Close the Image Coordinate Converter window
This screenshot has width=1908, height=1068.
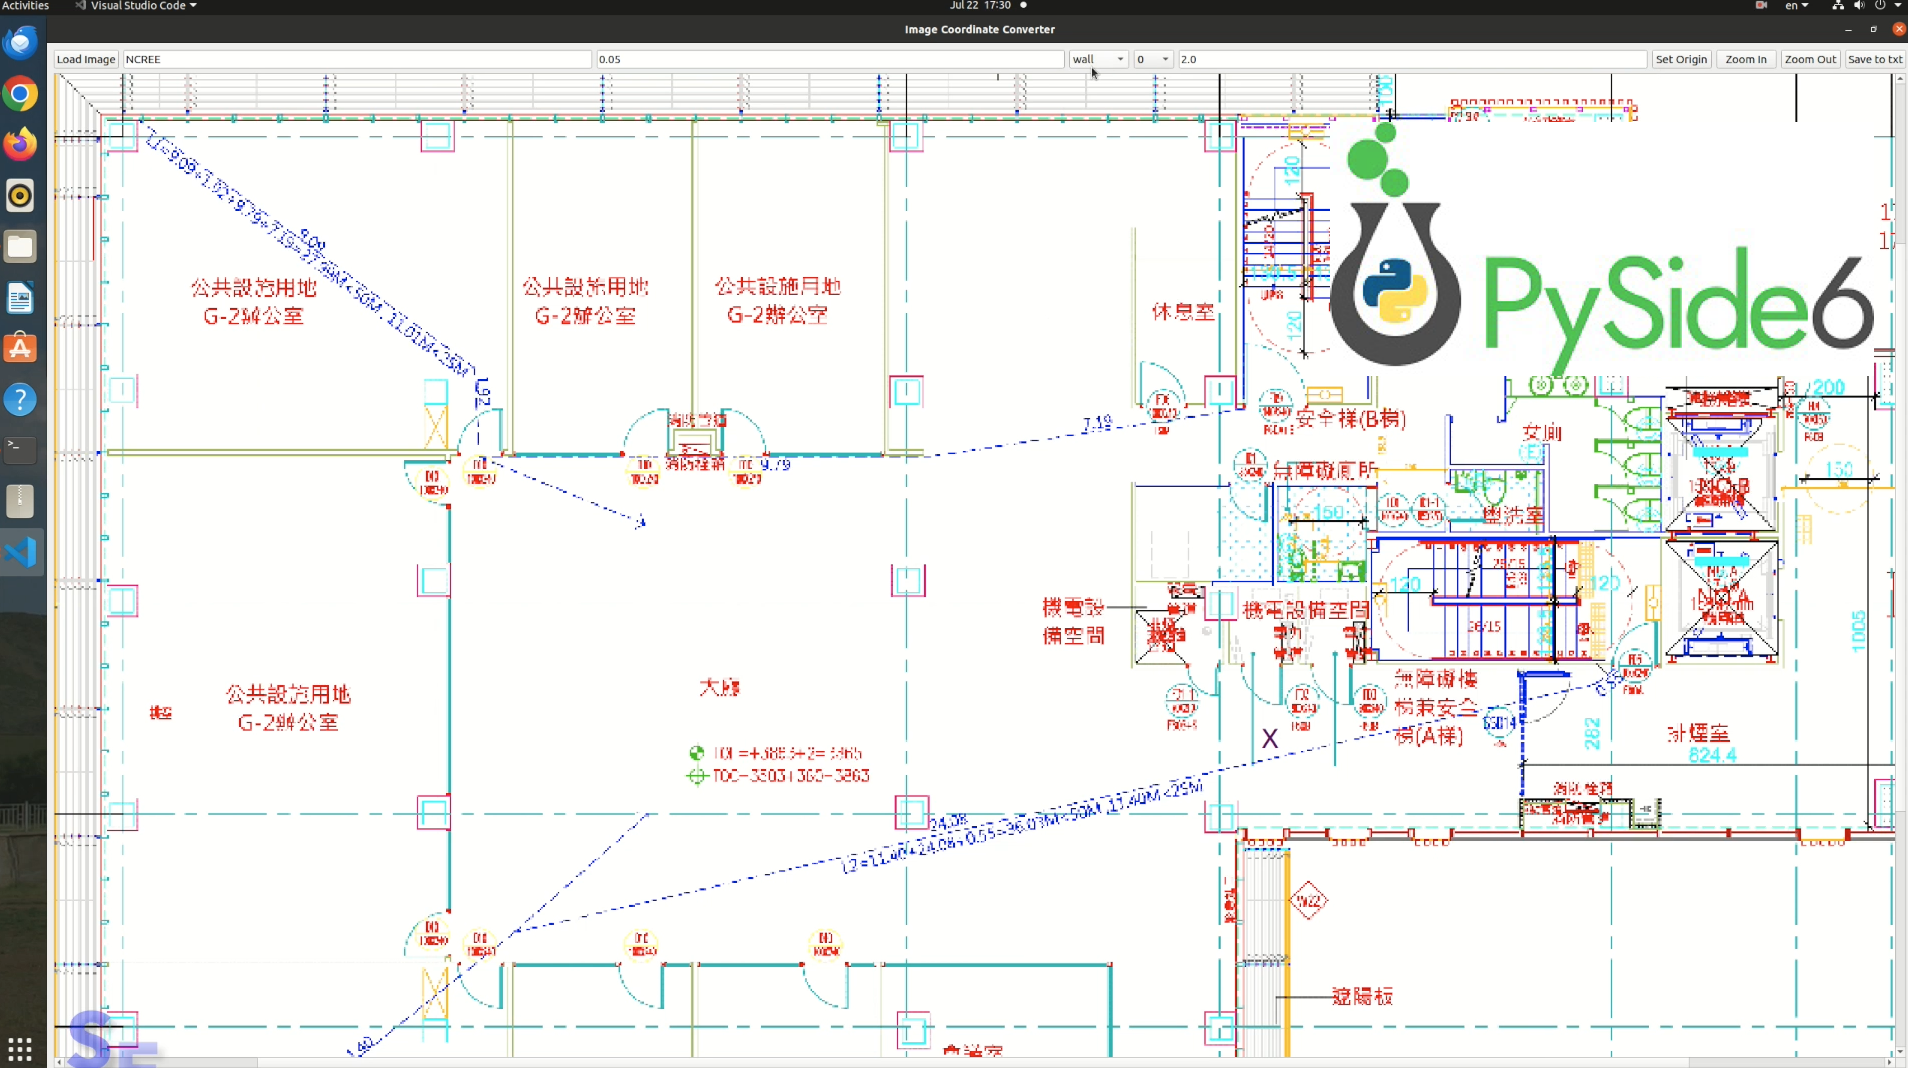(1898, 29)
